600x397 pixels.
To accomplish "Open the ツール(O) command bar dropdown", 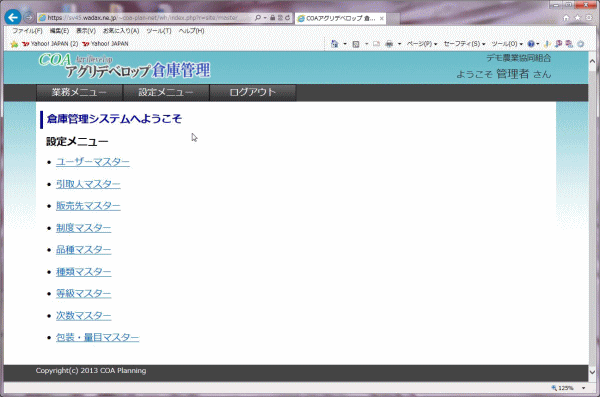I will [507, 44].
